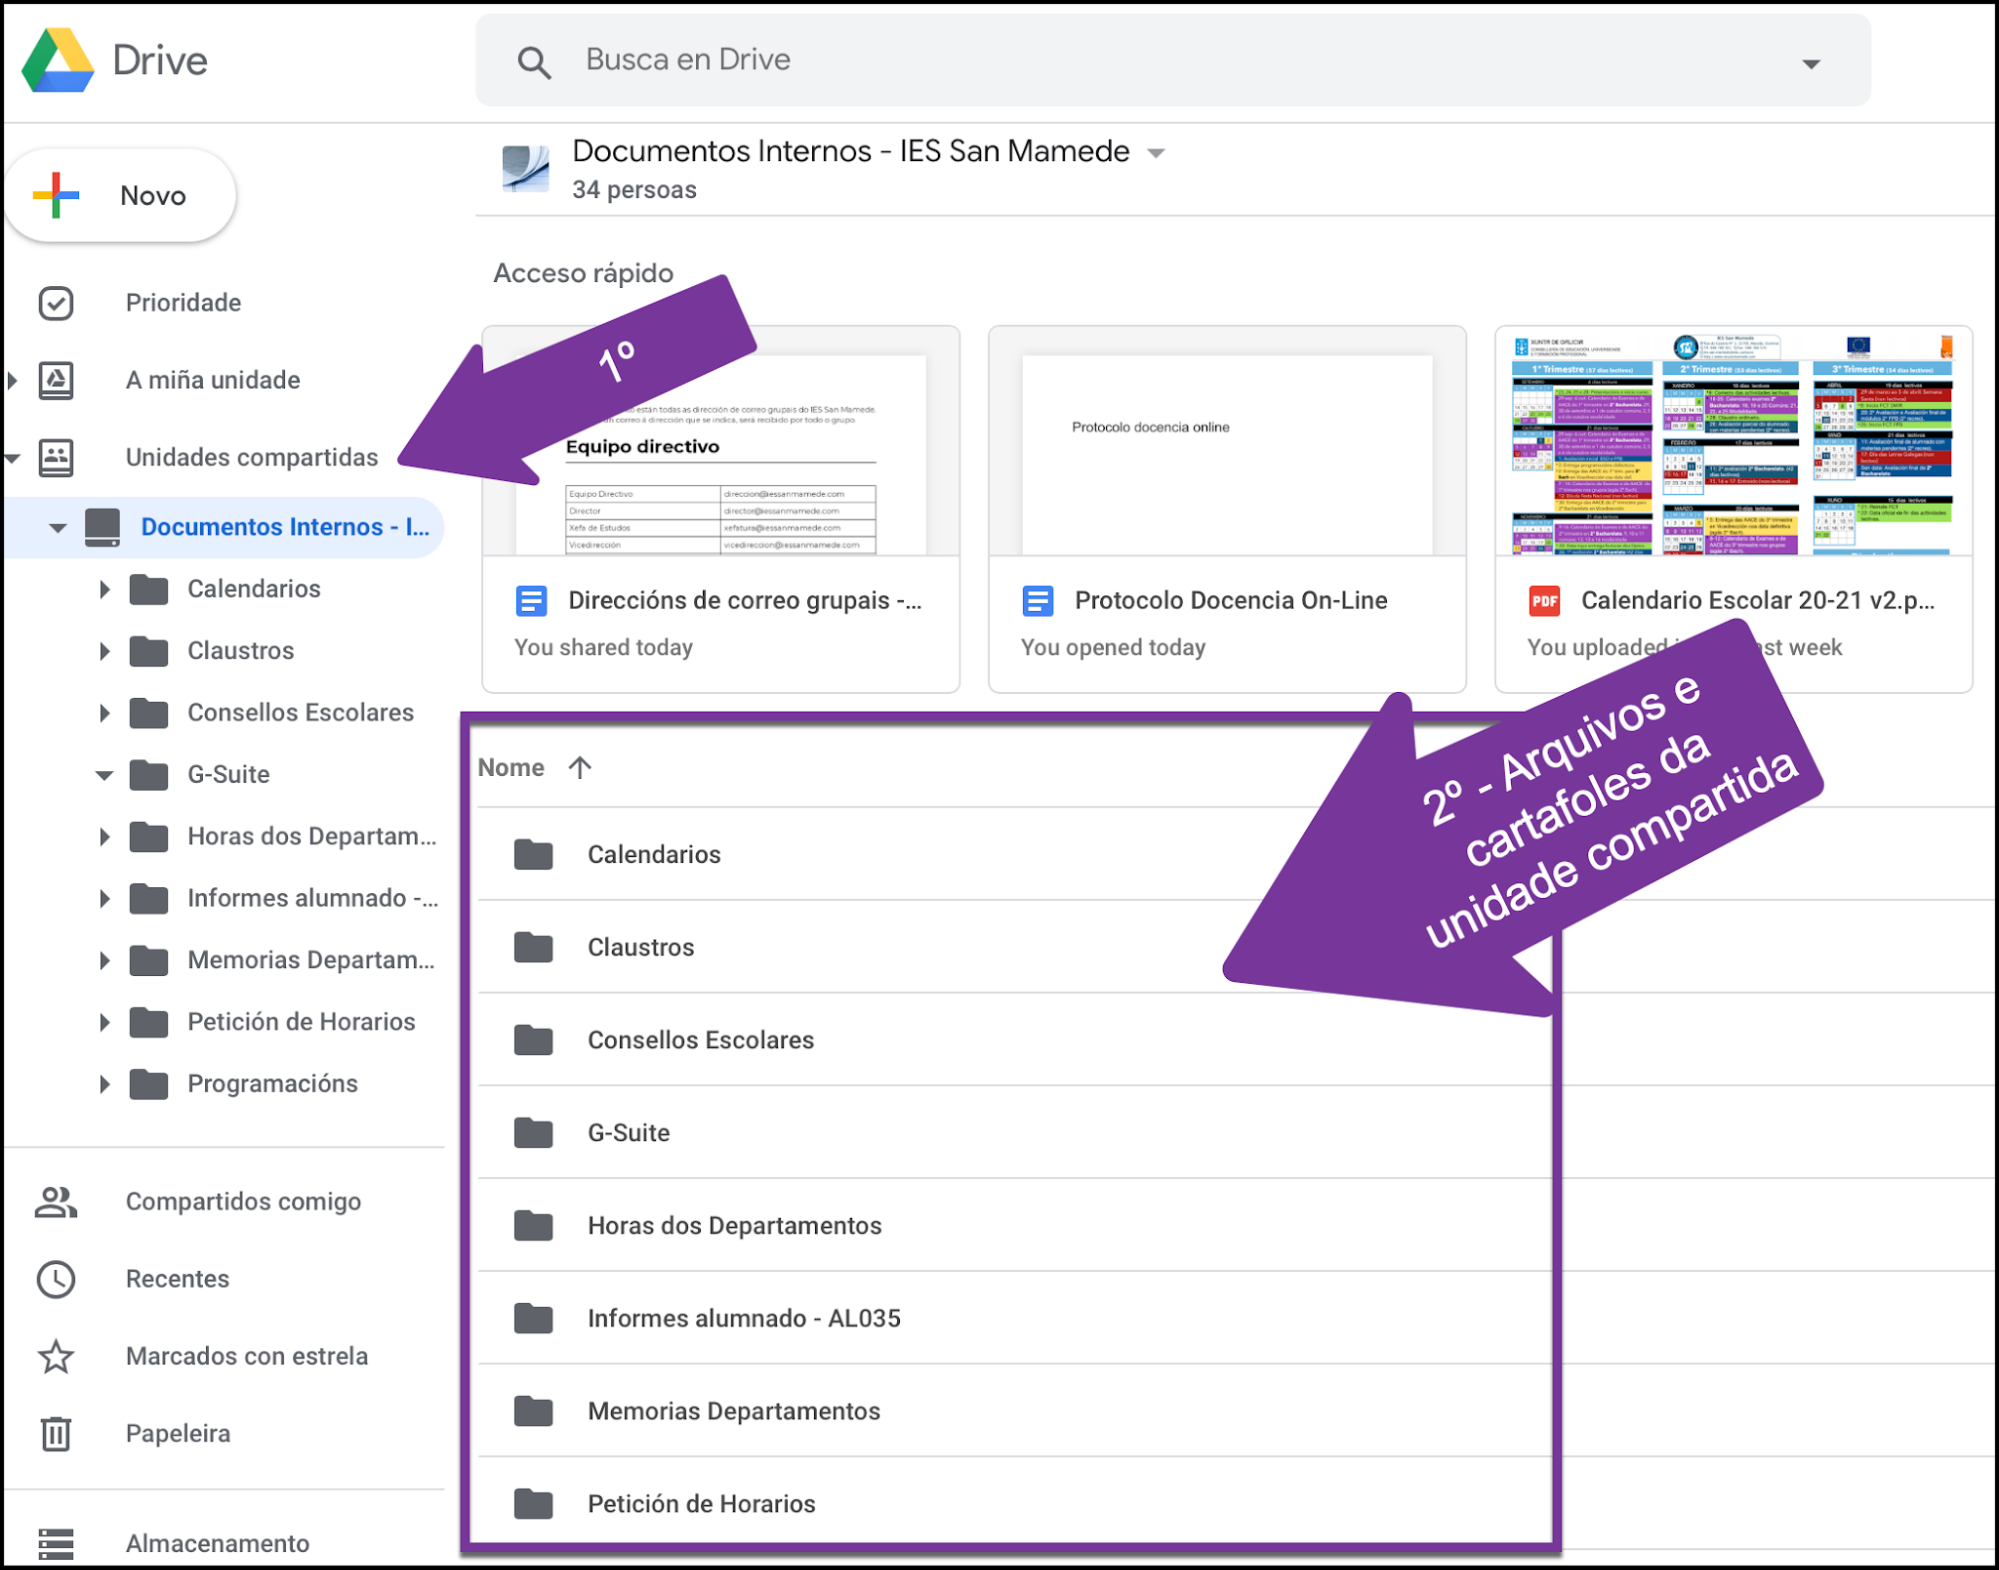Click the Google Drive logo

click(58, 61)
